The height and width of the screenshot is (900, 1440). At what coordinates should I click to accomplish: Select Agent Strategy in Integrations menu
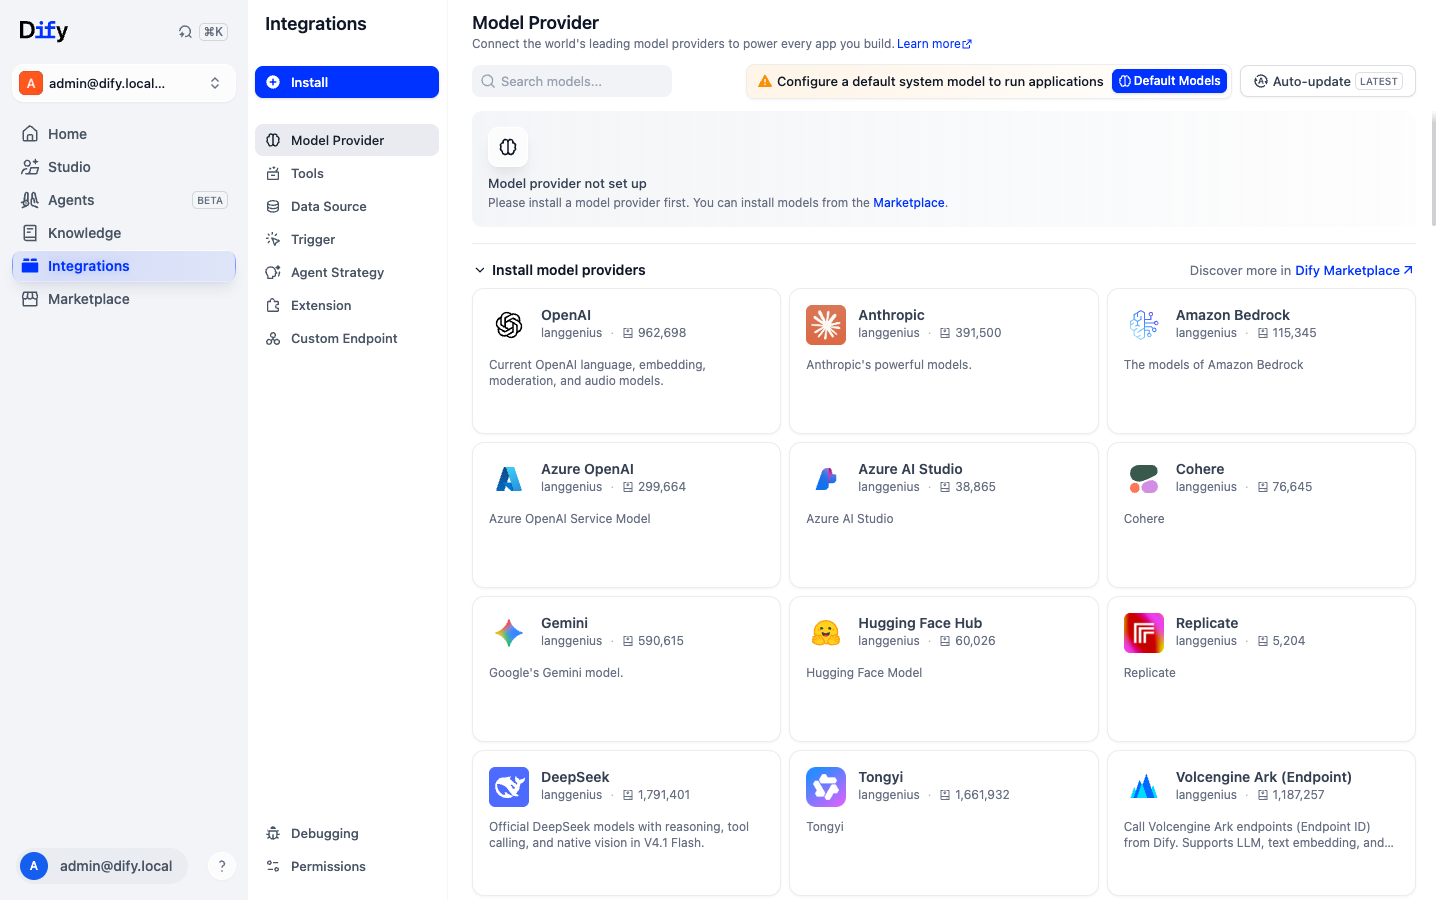coord(347,272)
